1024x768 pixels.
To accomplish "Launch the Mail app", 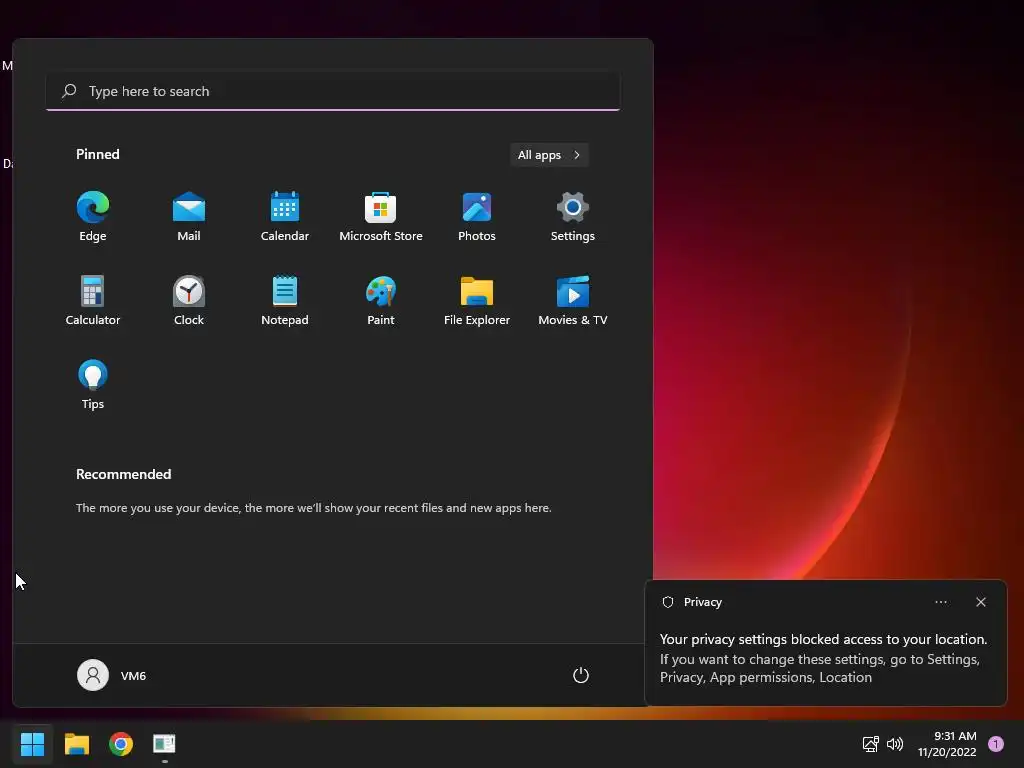I will pyautogui.click(x=189, y=217).
